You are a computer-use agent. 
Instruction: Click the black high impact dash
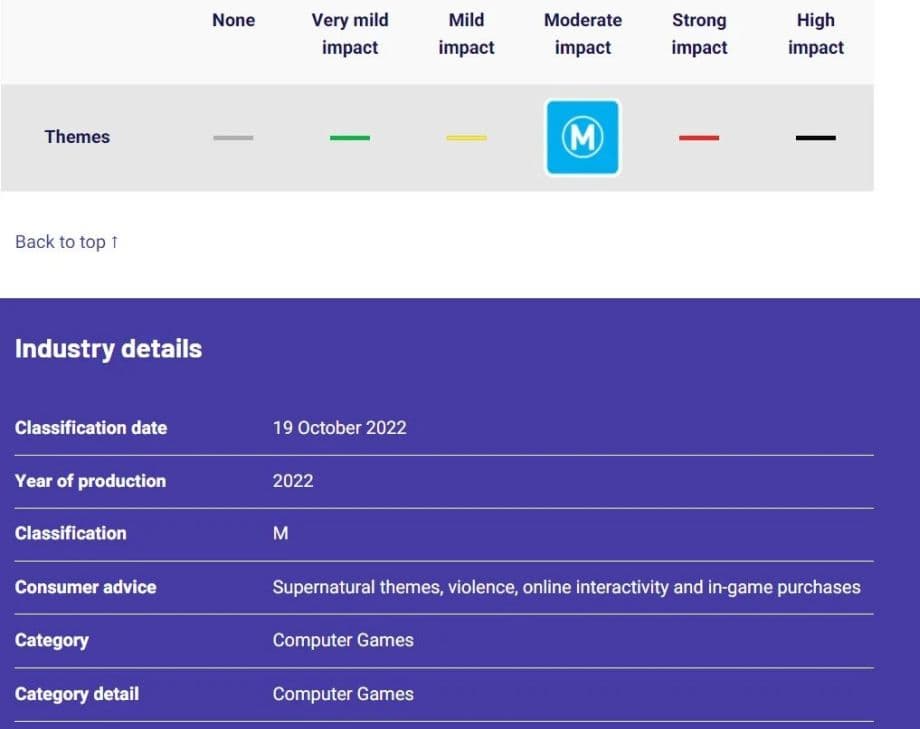pyautogui.click(x=816, y=138)
